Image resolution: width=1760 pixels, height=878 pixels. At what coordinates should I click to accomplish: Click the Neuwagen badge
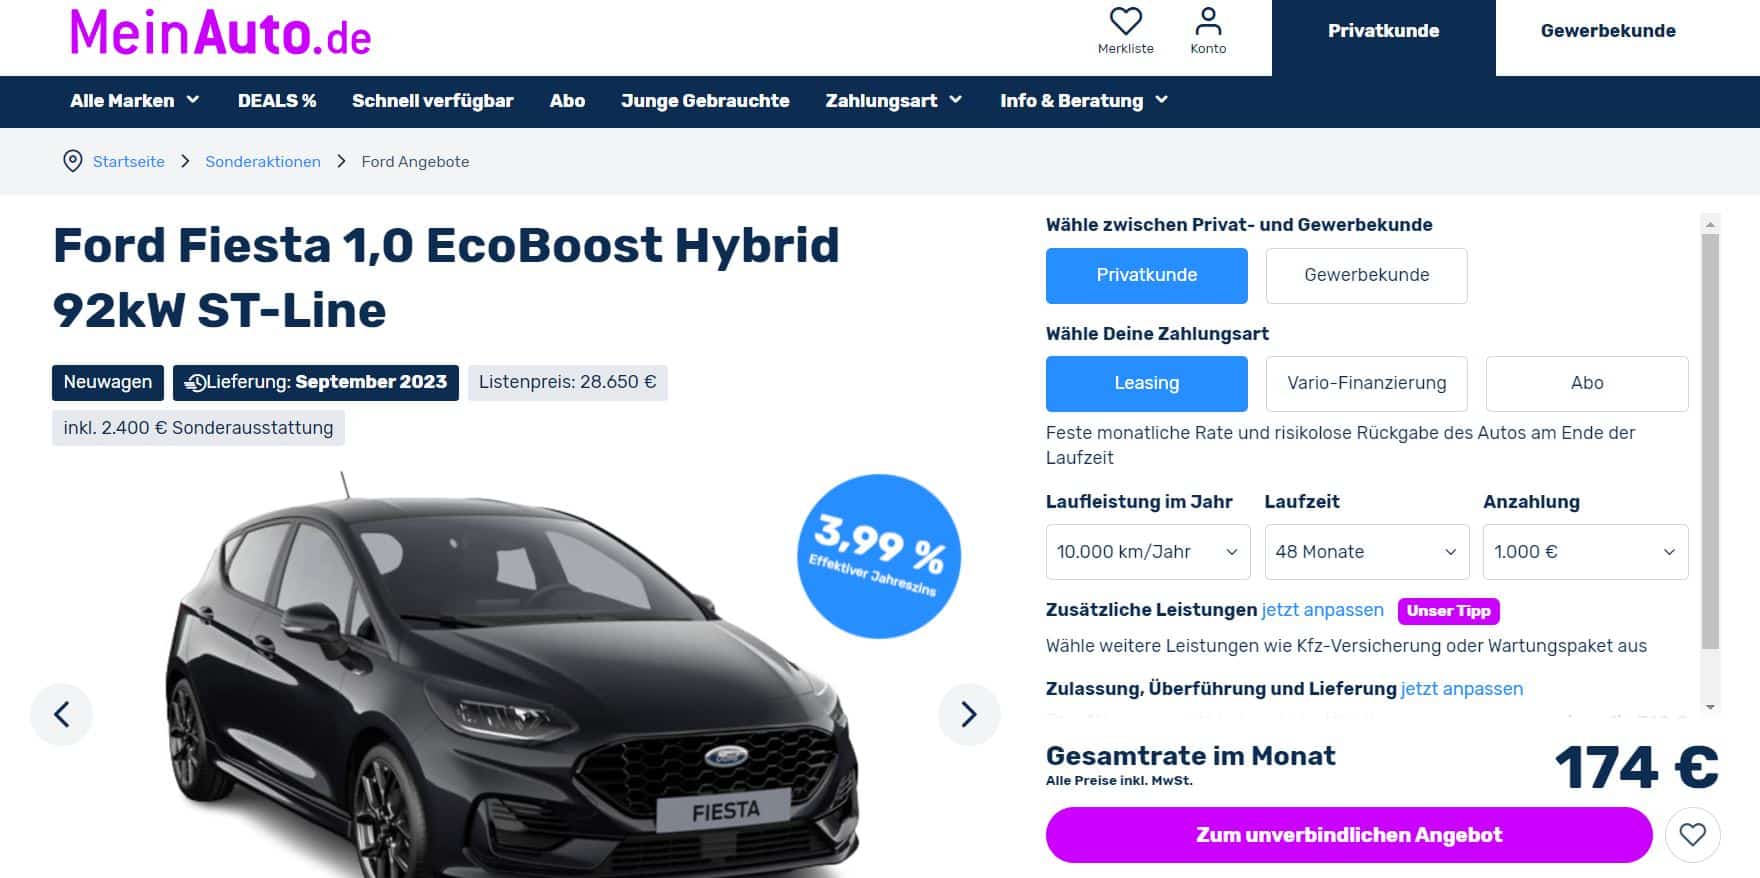[108, 382]
